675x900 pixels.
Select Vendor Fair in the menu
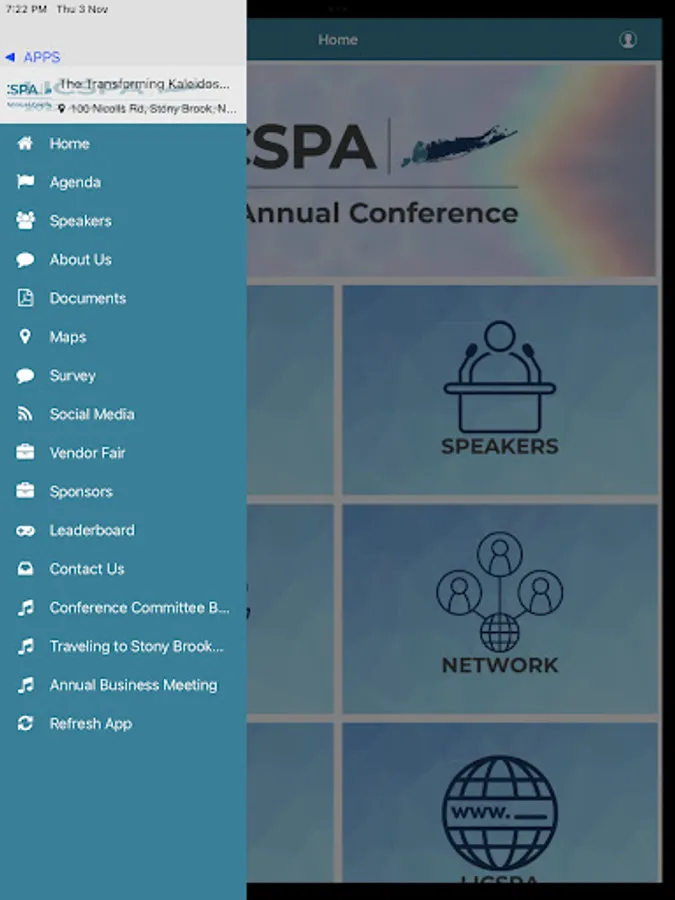[x=123, y=452]
